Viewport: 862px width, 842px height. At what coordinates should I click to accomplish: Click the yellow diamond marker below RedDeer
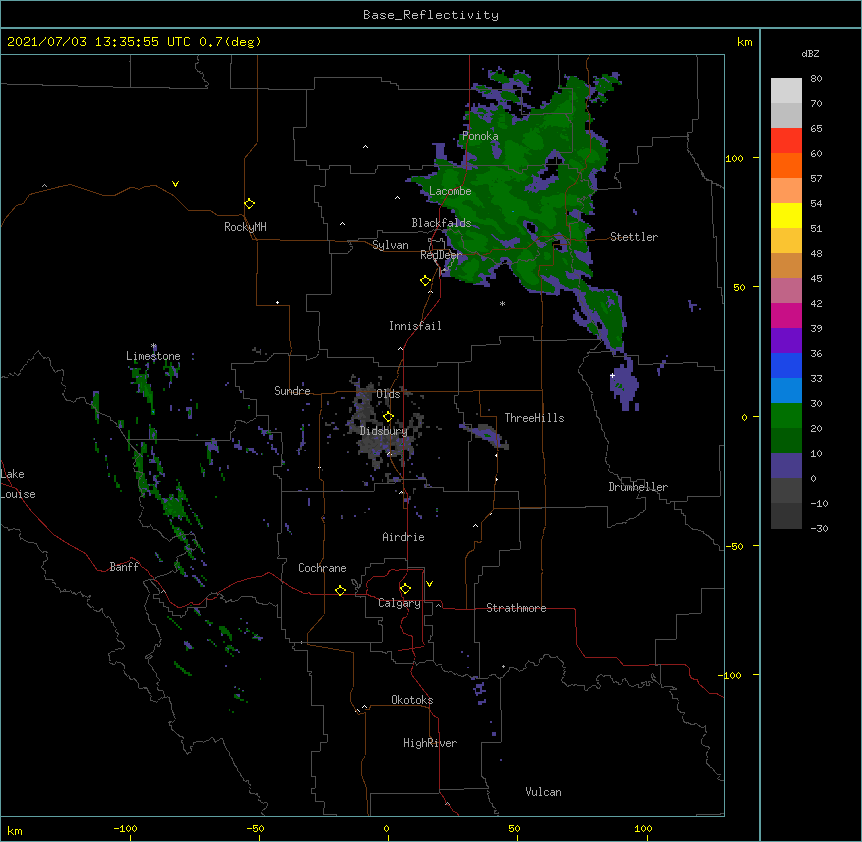(x=425, y=281)
